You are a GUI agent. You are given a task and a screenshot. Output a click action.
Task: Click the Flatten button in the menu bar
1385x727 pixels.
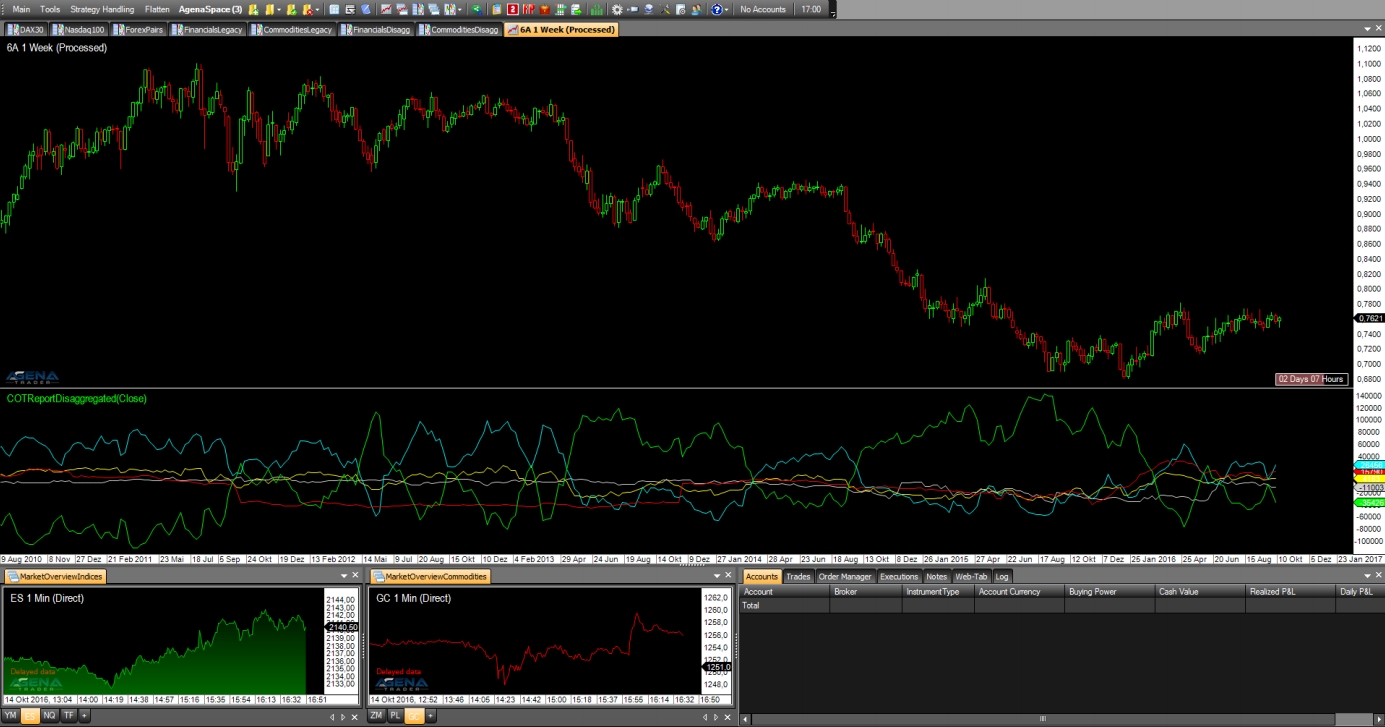click(x=157, y=9)
